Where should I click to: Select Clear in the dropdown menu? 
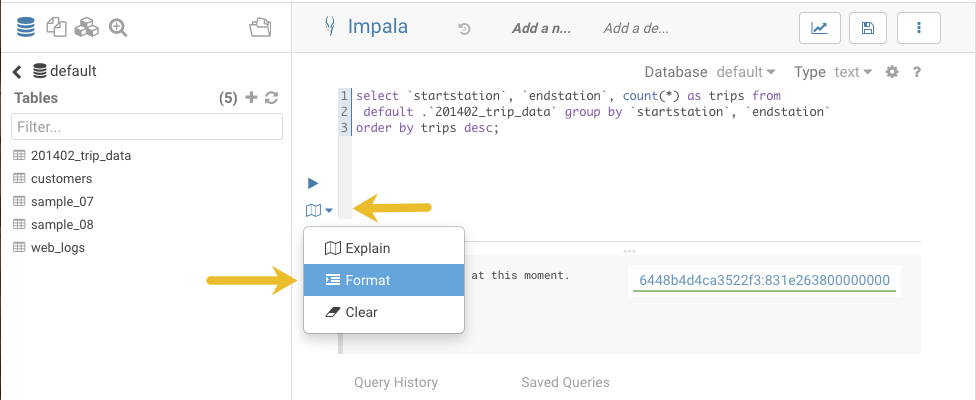coord(361,312)
